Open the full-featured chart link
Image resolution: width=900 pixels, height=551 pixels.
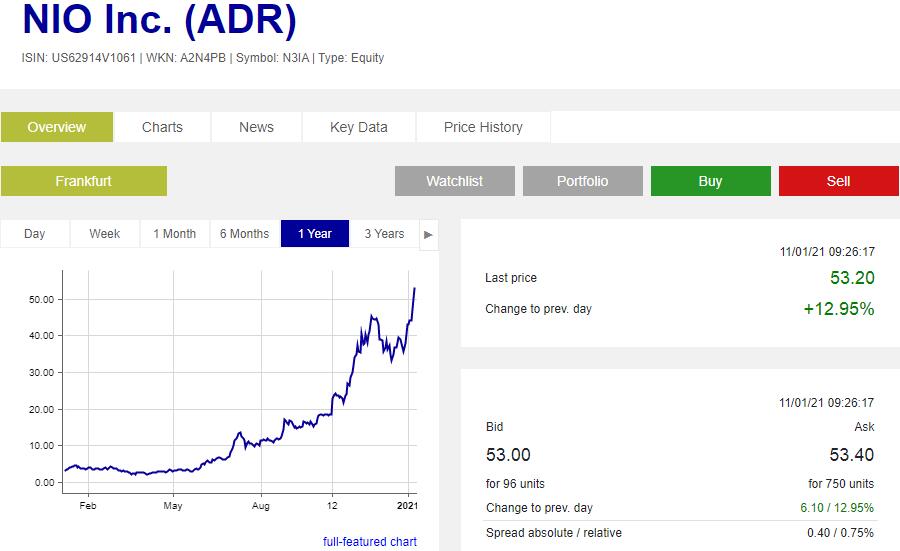coord(369,542)
